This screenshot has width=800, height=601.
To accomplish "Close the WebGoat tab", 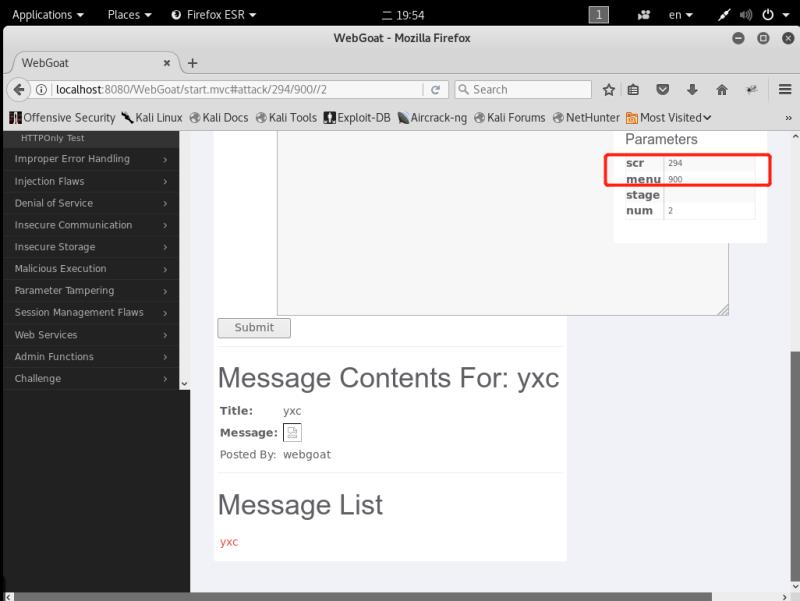I will 166,63.
